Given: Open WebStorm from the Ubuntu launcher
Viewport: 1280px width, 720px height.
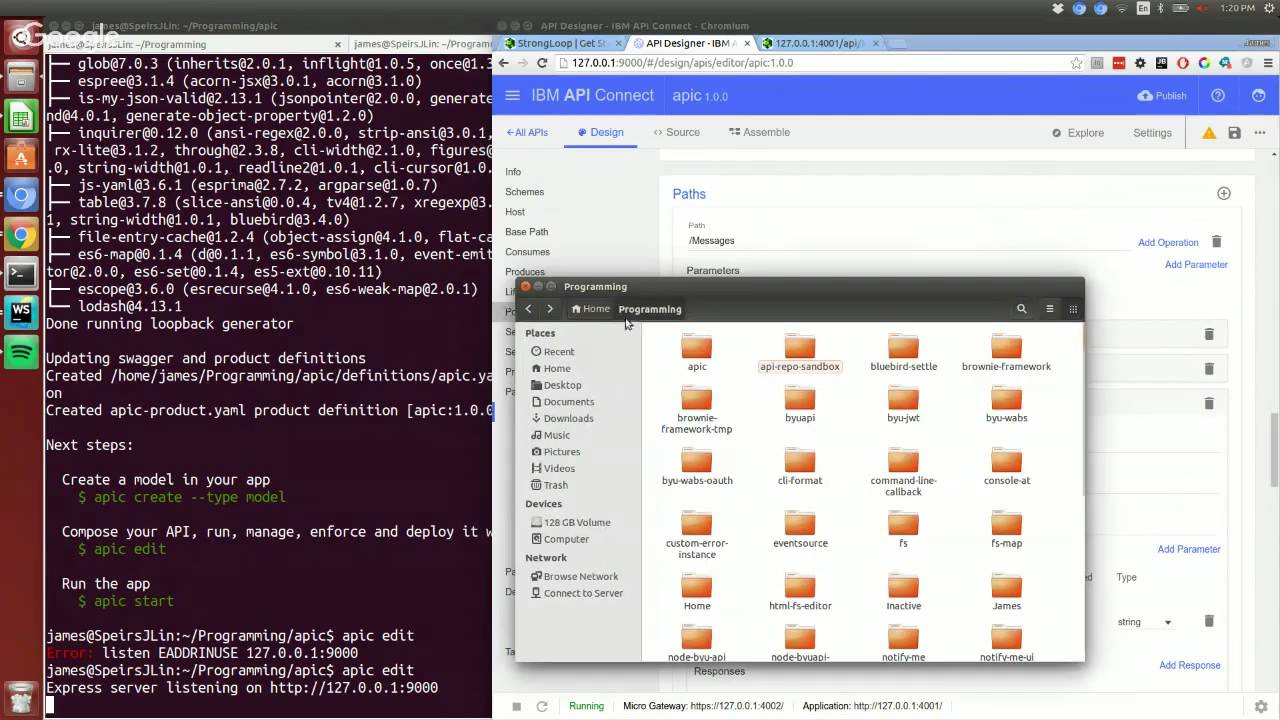Looking at the screenshot, I should (x=21, y=312).
